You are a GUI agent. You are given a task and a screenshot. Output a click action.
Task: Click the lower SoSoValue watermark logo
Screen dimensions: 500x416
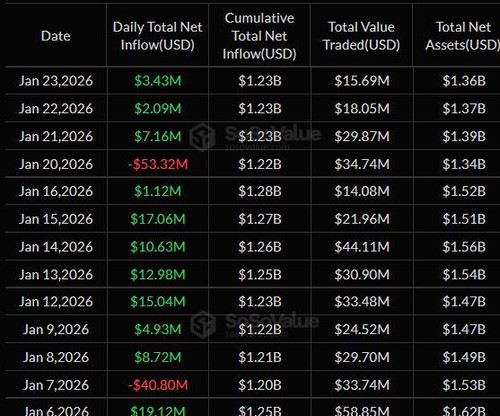point(255,324)
